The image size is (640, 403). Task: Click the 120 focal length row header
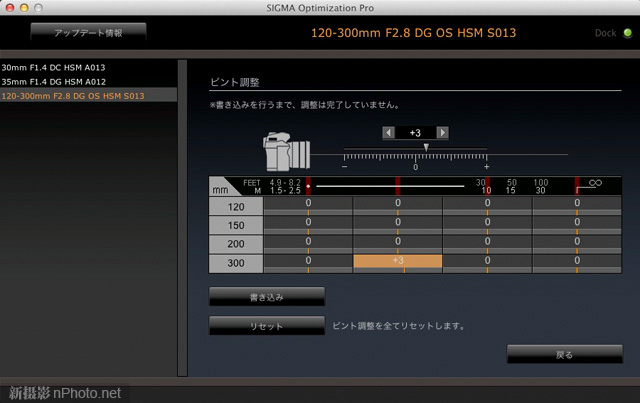click(236, 206)
